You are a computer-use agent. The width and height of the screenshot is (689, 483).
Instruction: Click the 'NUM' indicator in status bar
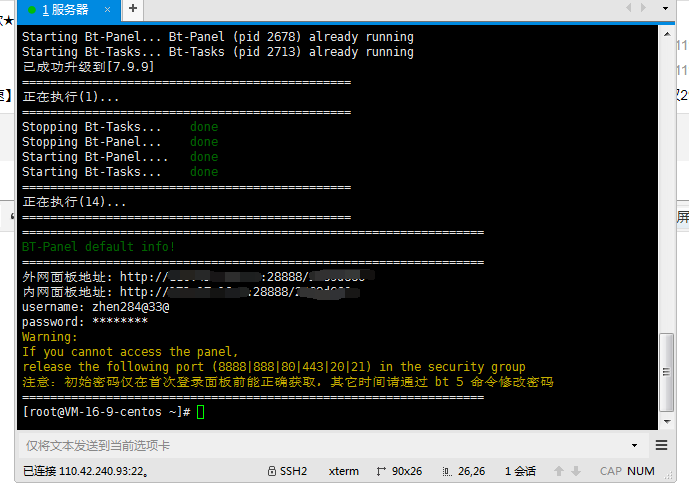tap(641, 472)
